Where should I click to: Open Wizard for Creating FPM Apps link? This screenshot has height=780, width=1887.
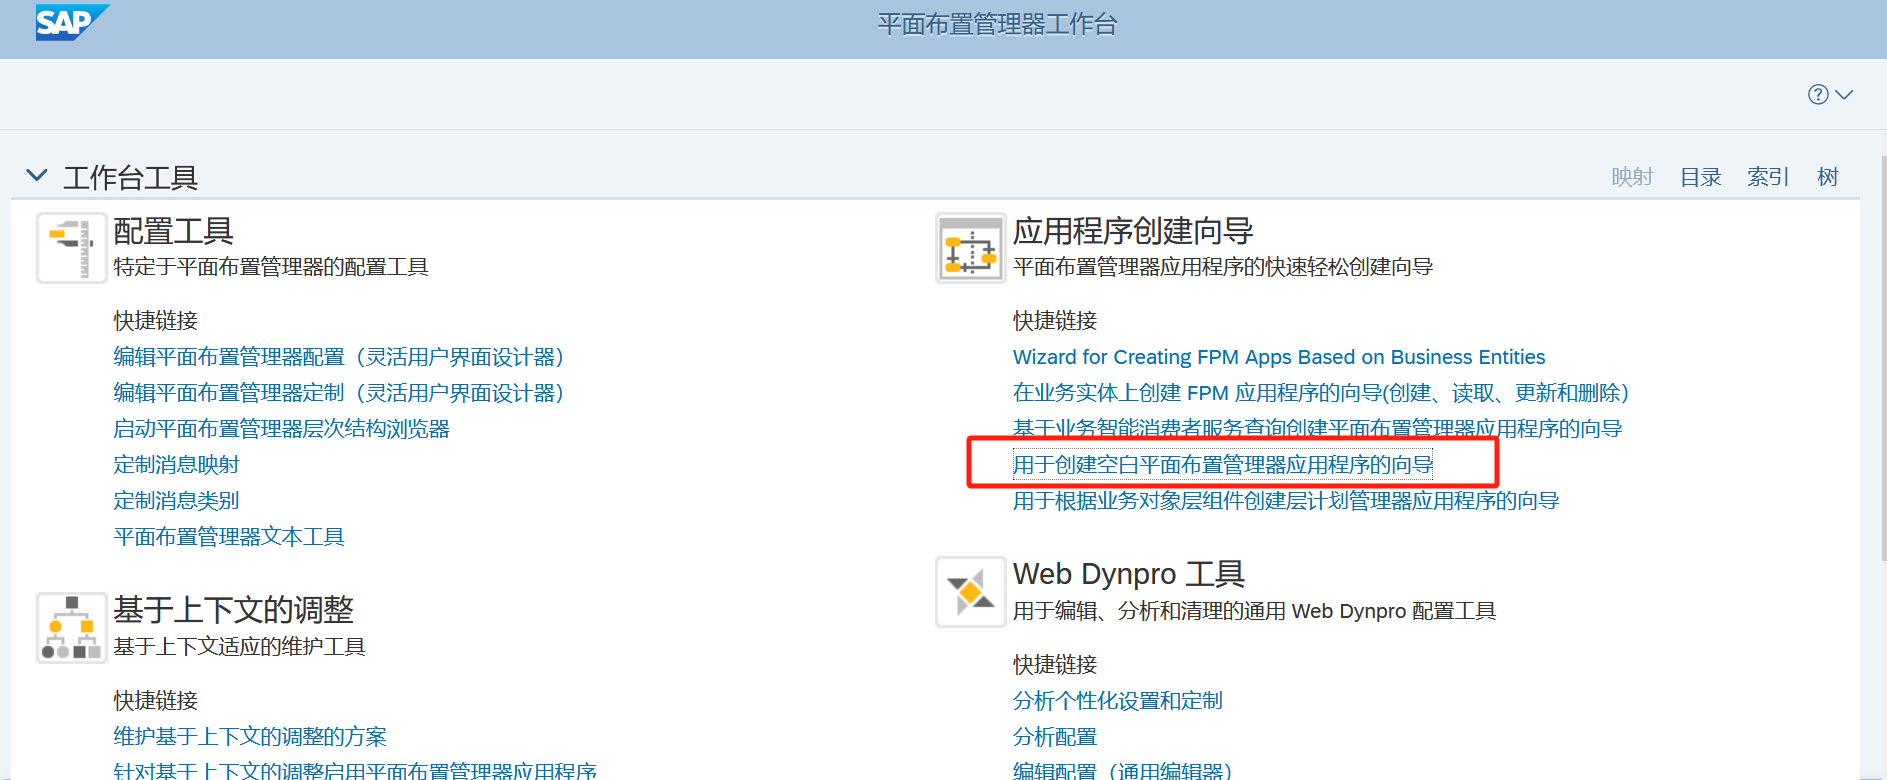coord(1279,357)
